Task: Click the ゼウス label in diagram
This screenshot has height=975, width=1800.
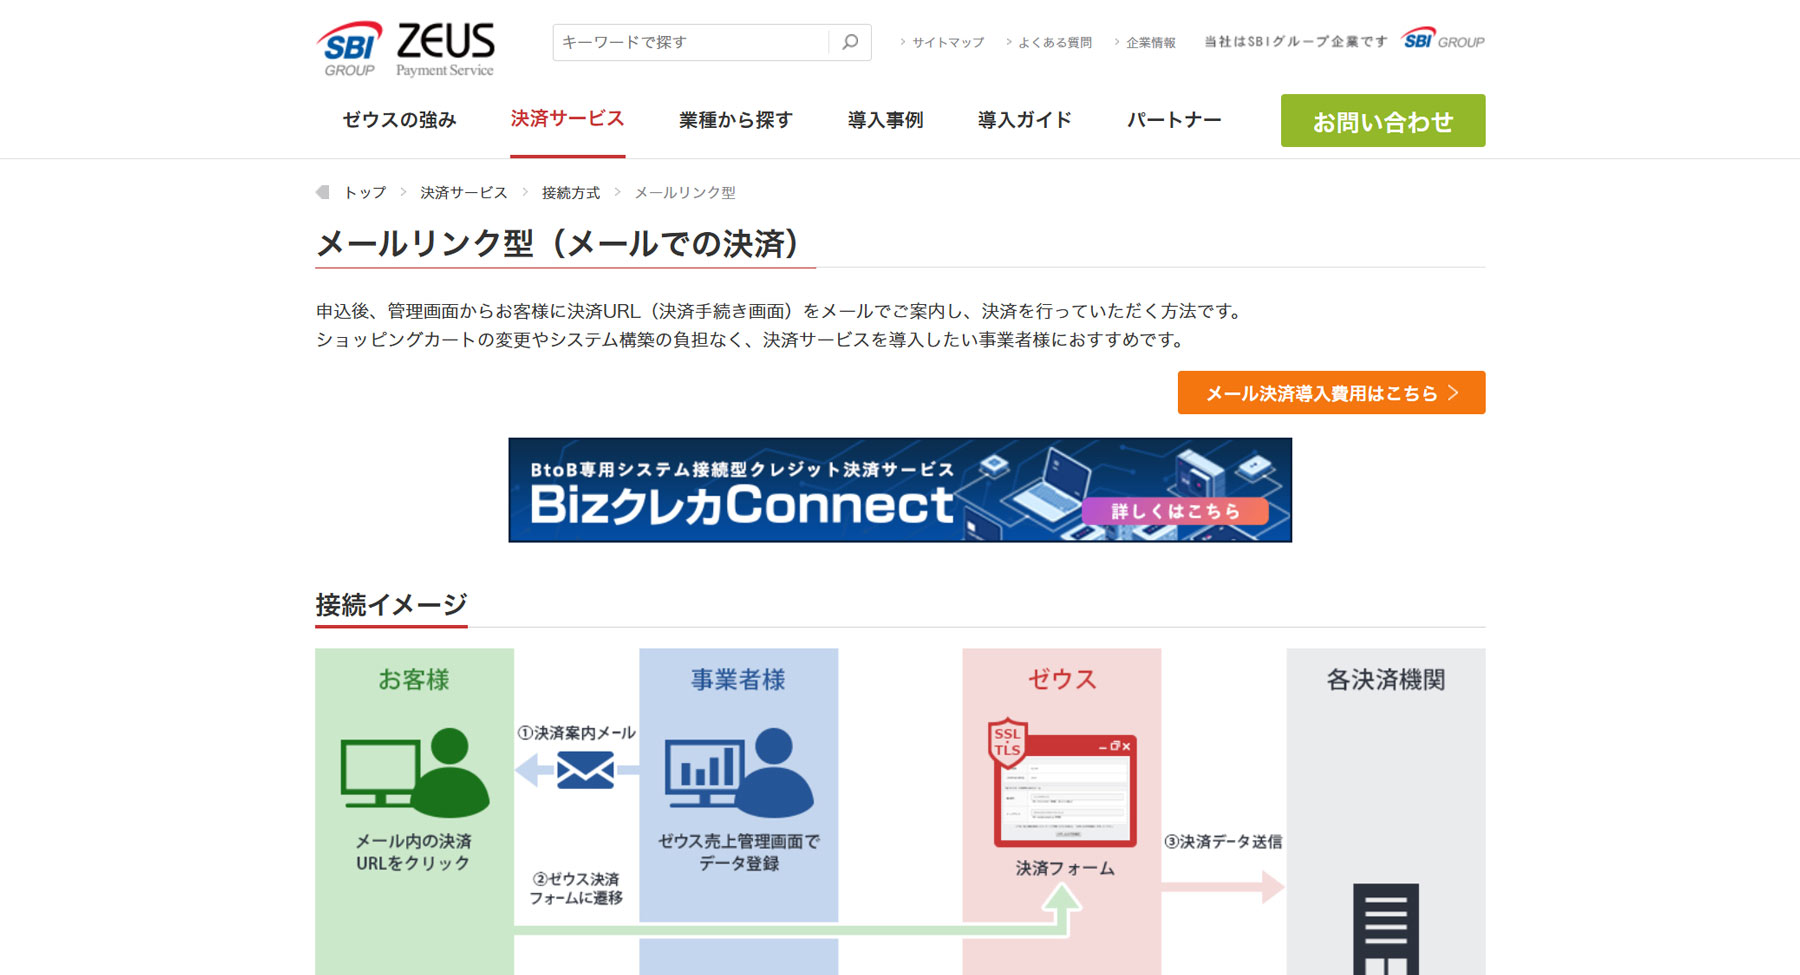Action: (1062, 680)
